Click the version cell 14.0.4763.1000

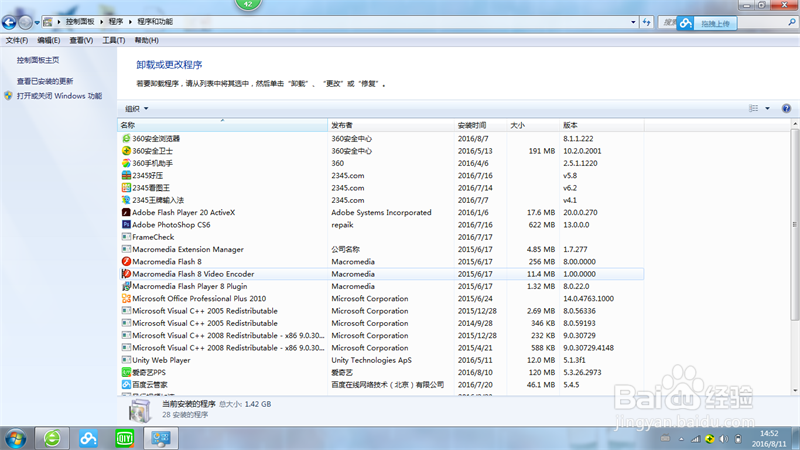(x=588, y=298)
